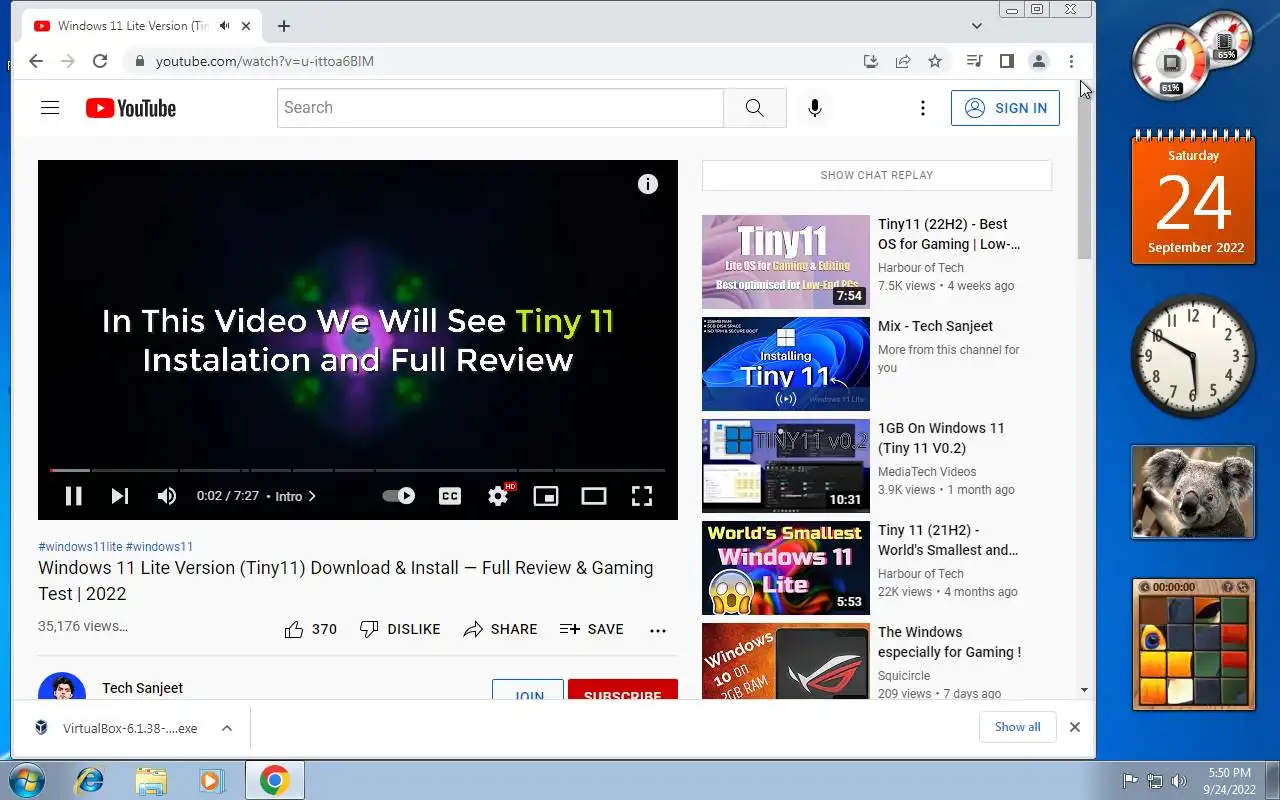
Task: Open the video info card
Action: (x=648, y=184)
